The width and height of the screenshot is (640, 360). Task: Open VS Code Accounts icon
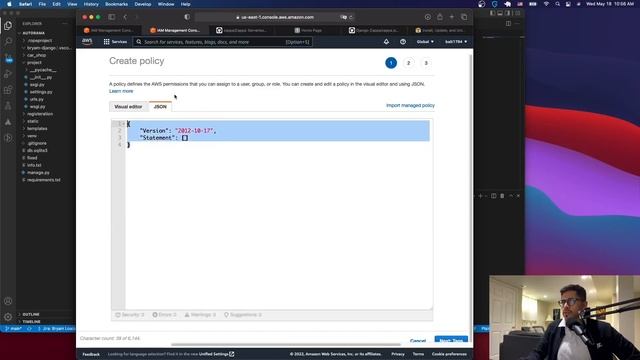(8, 301)
